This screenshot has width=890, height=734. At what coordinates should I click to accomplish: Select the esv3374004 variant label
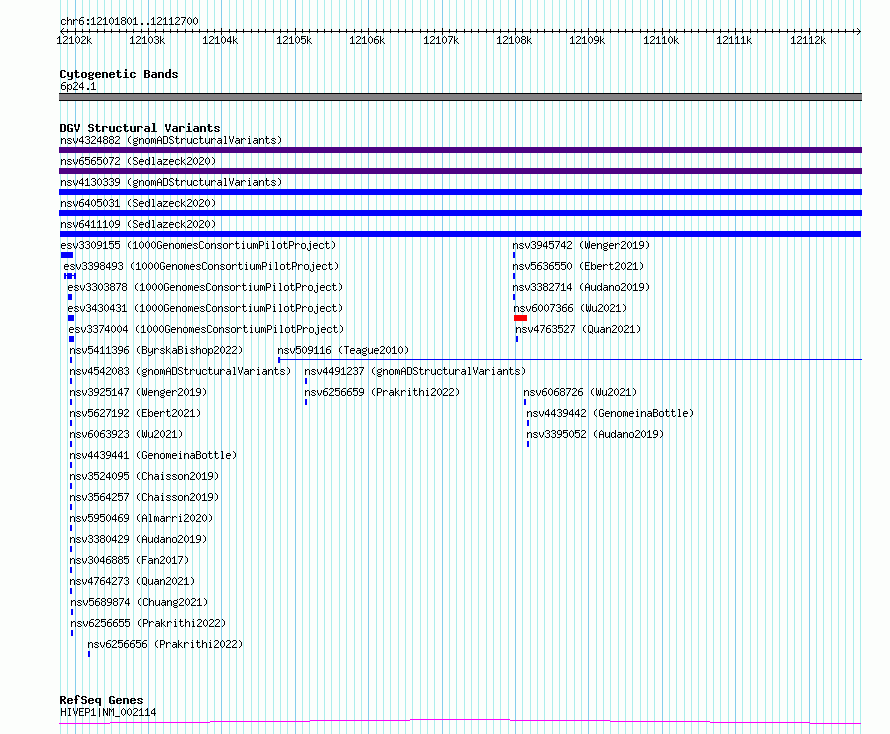tap(206, 329)
